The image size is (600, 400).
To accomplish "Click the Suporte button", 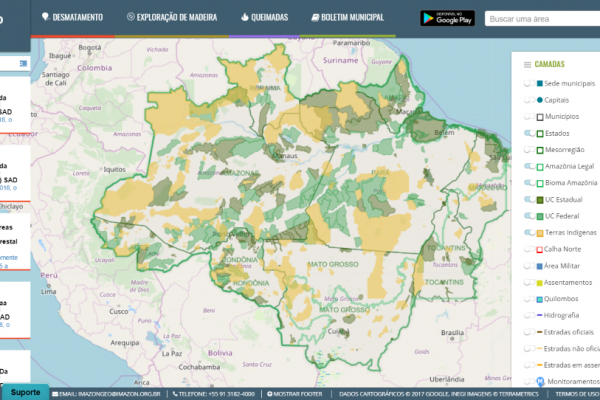I will coord(26,392).
